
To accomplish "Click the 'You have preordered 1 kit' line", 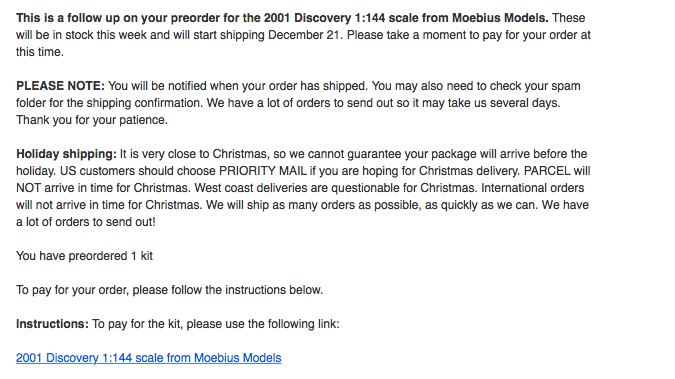I will tap(84, 256).
